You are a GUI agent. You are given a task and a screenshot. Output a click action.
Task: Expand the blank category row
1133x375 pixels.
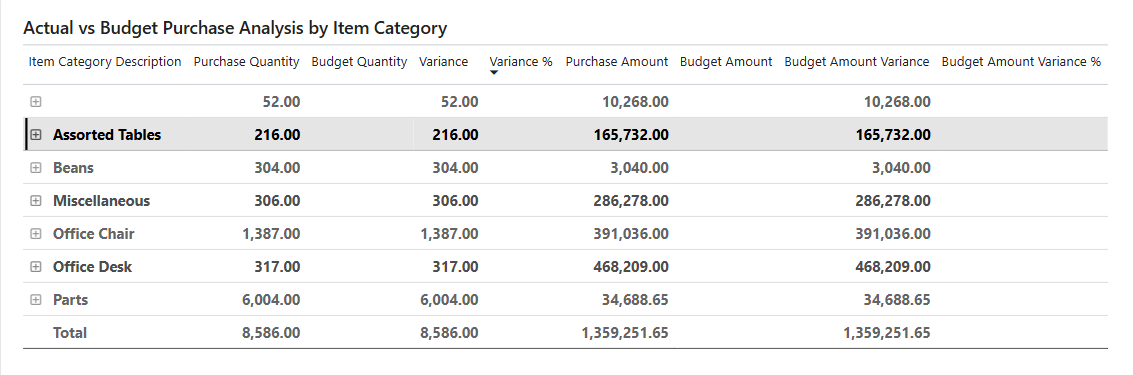point(35,102)
